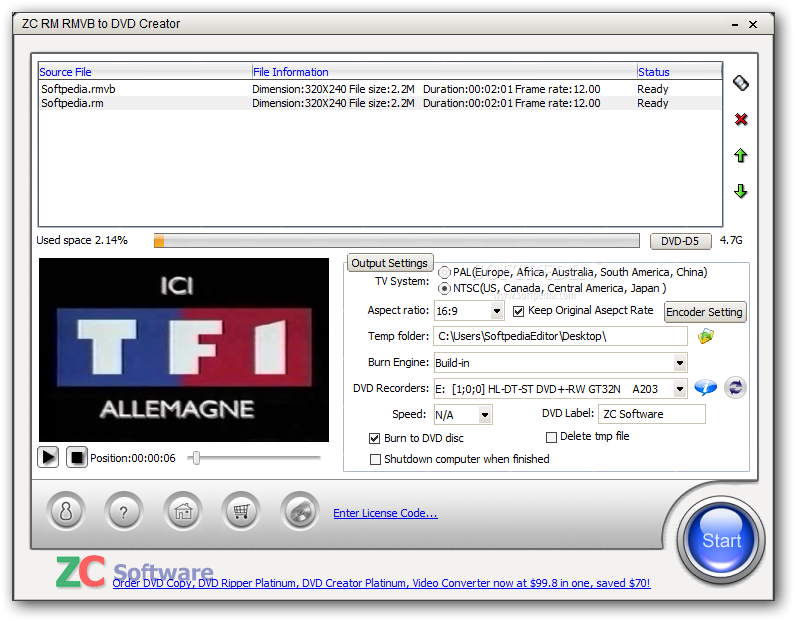
Task: Move file down with green down arrow
Action: 741,191
